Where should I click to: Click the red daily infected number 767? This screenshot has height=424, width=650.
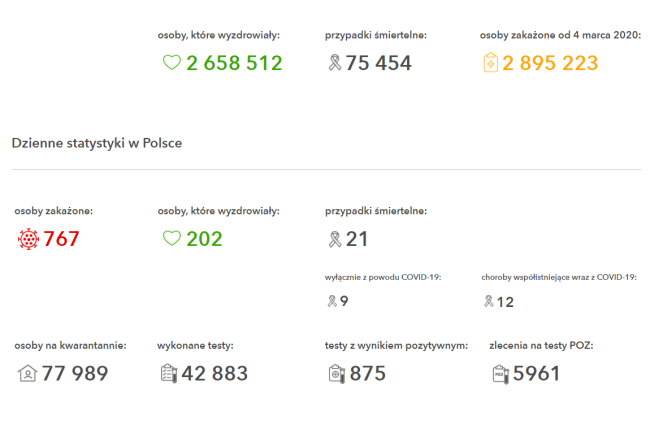(x=61, y=239)
